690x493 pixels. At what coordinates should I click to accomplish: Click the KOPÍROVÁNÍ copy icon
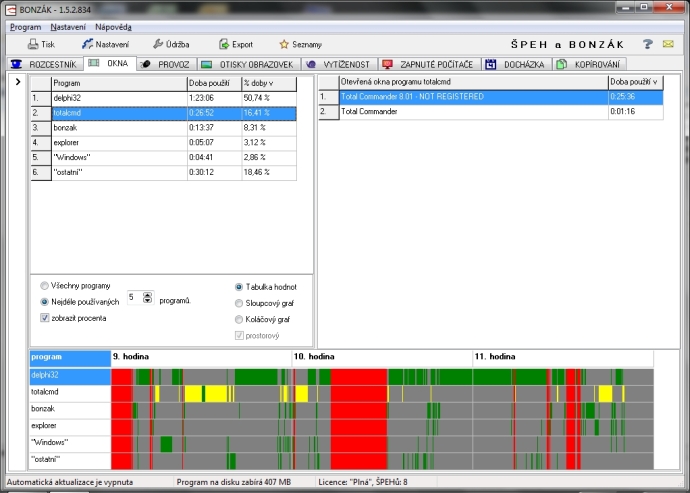pyautogui.click(x=561, y=64)
